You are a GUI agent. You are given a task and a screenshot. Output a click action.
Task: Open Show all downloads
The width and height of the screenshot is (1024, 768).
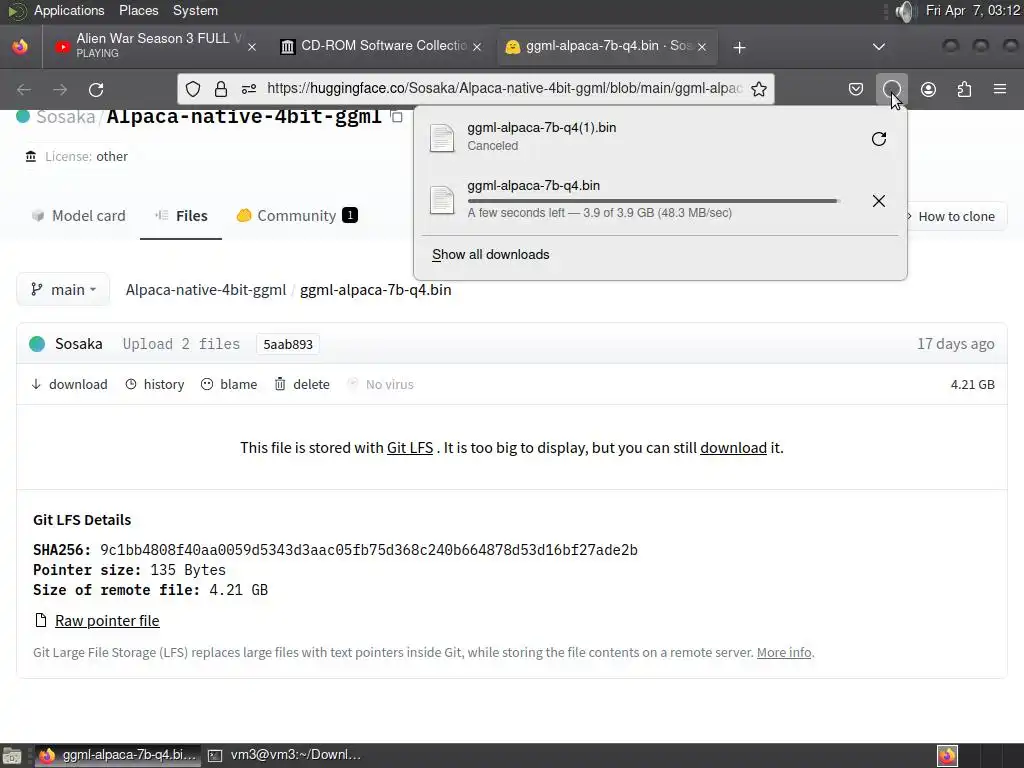point(490,255)
